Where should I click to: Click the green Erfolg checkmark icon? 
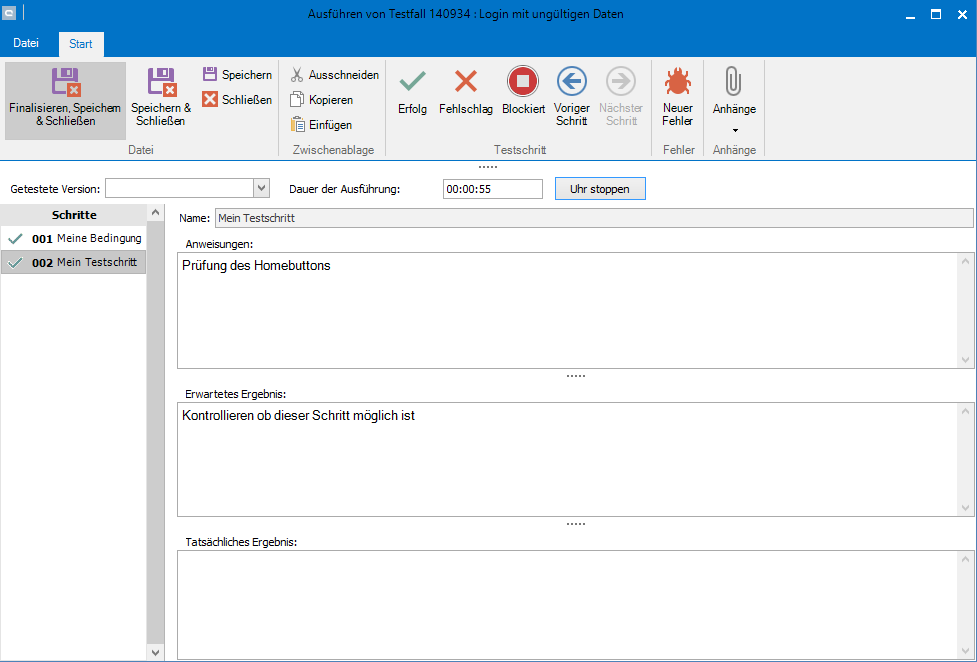[x=412, y=82]
